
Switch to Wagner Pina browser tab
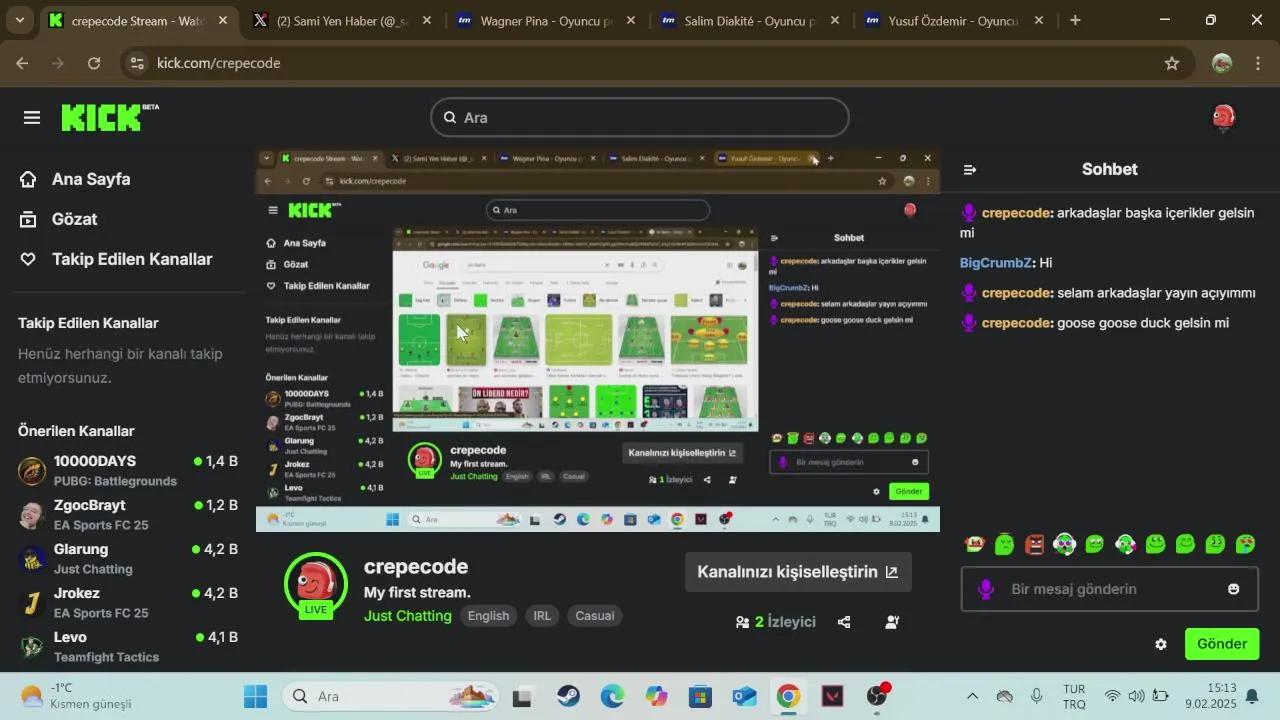[545, 20]
